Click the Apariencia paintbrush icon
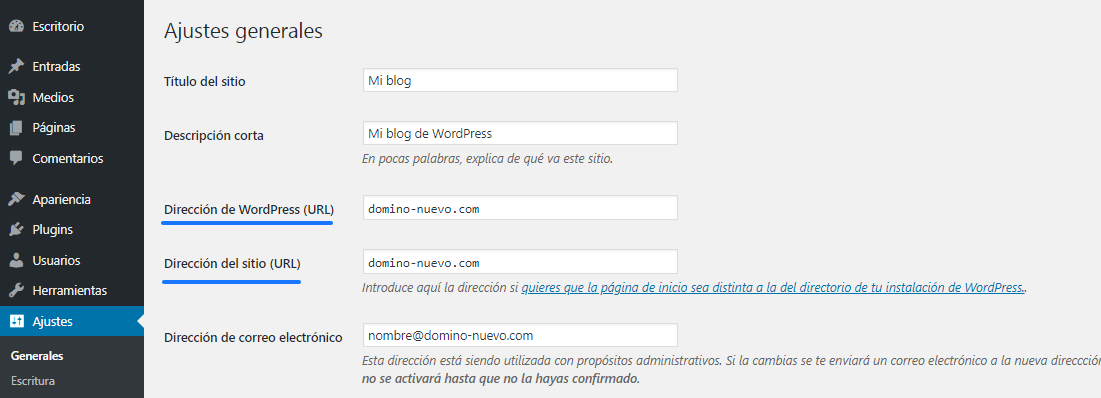Image resolution: width=1101 pixels, height=398 pixels. click(16, 199)
